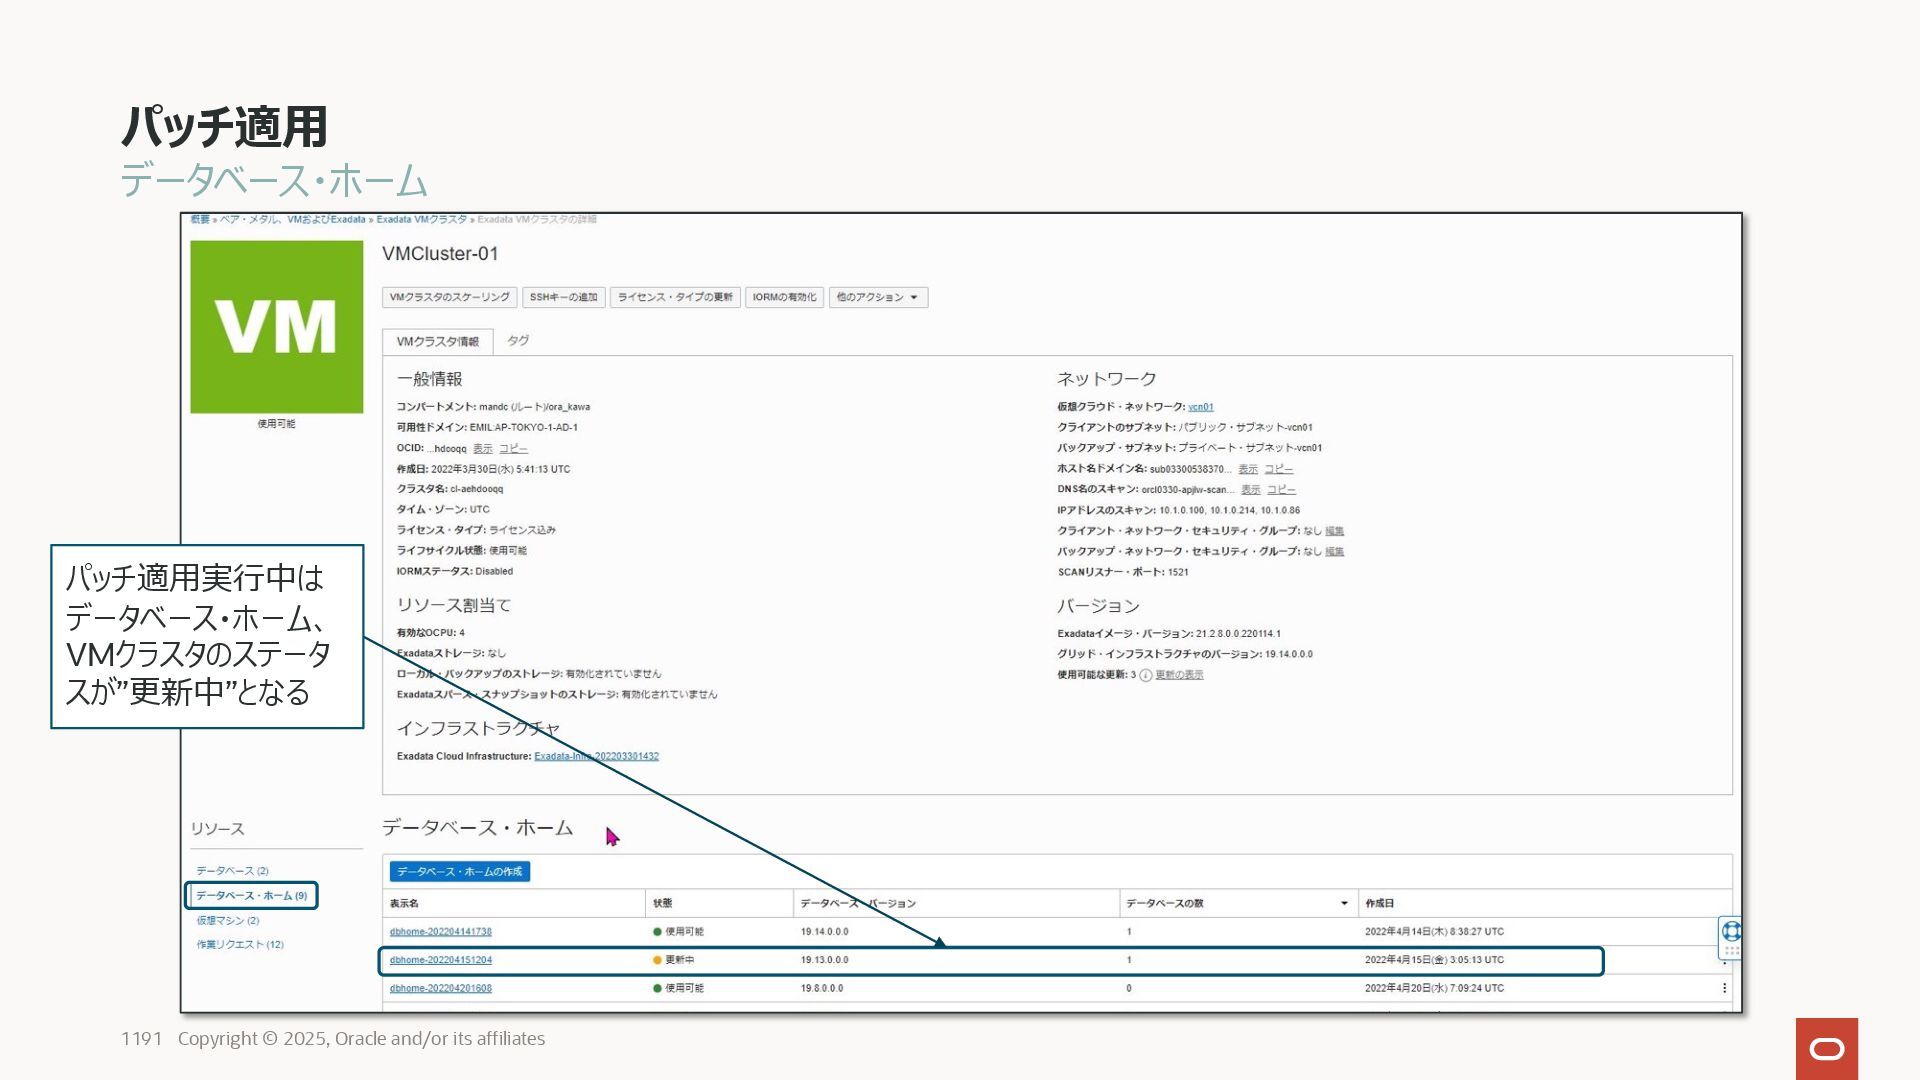Expand the 他のアクション dropdown

(877, 297)
